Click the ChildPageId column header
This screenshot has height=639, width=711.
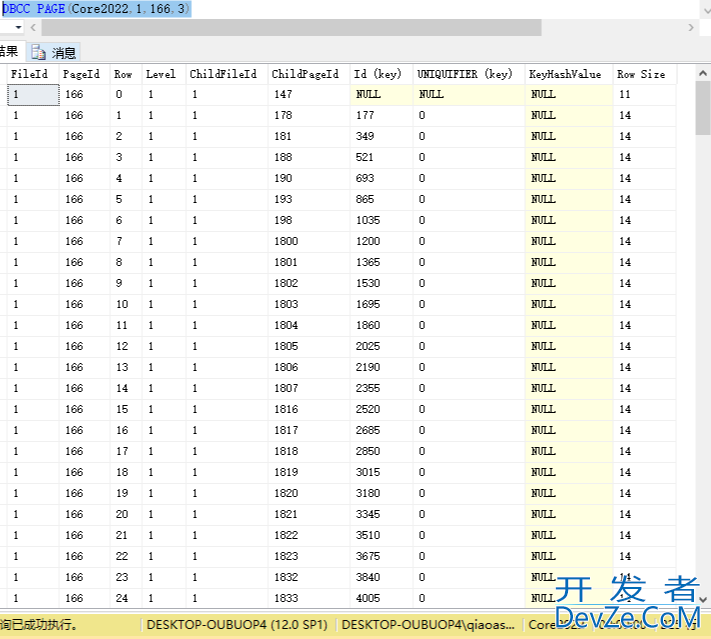point(309,74)
